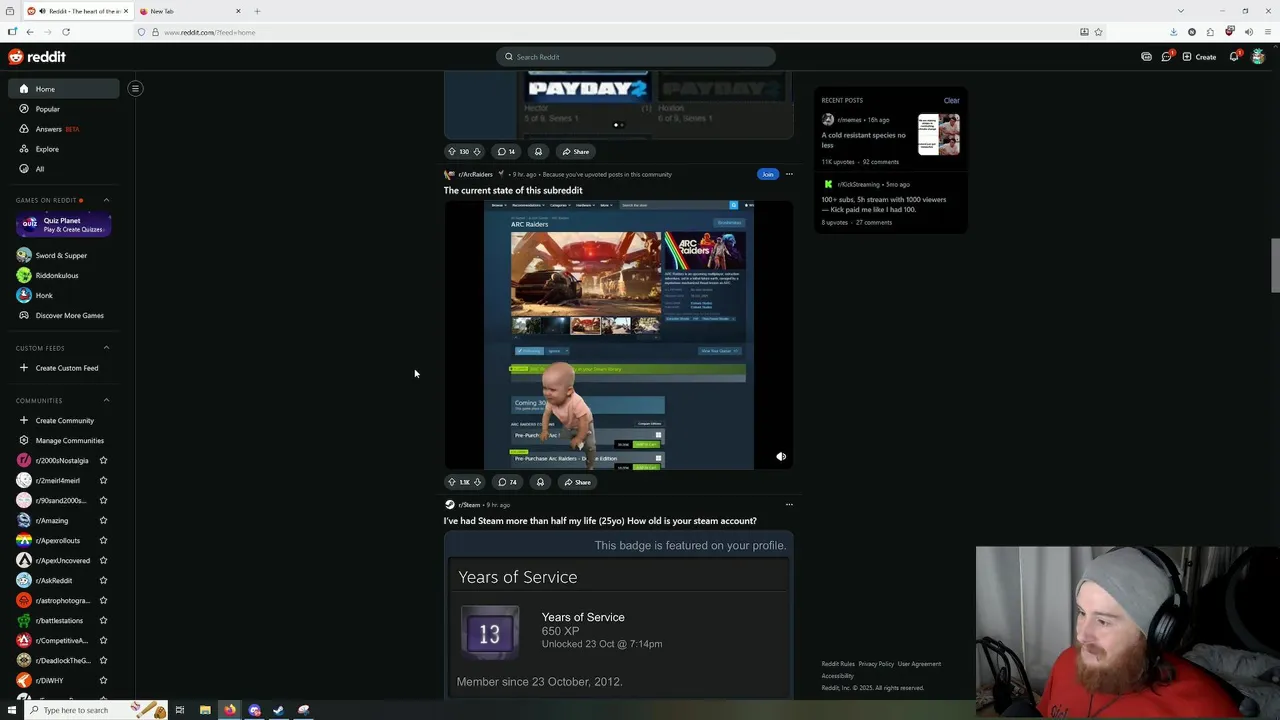Image resolution: width=1280 pixels, height=720 pixels.
Task: Give an award to the Payday 2 post
Action: point(538,151)
